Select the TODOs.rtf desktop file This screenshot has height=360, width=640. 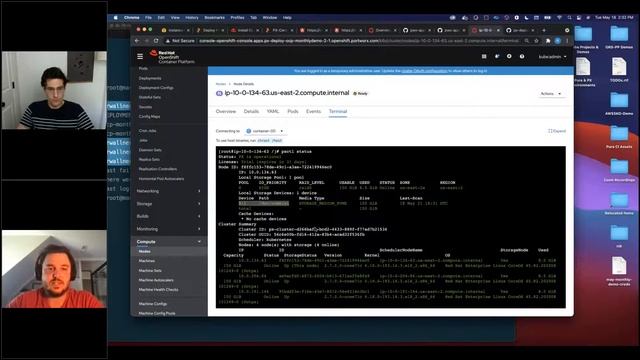coord(619,70)
